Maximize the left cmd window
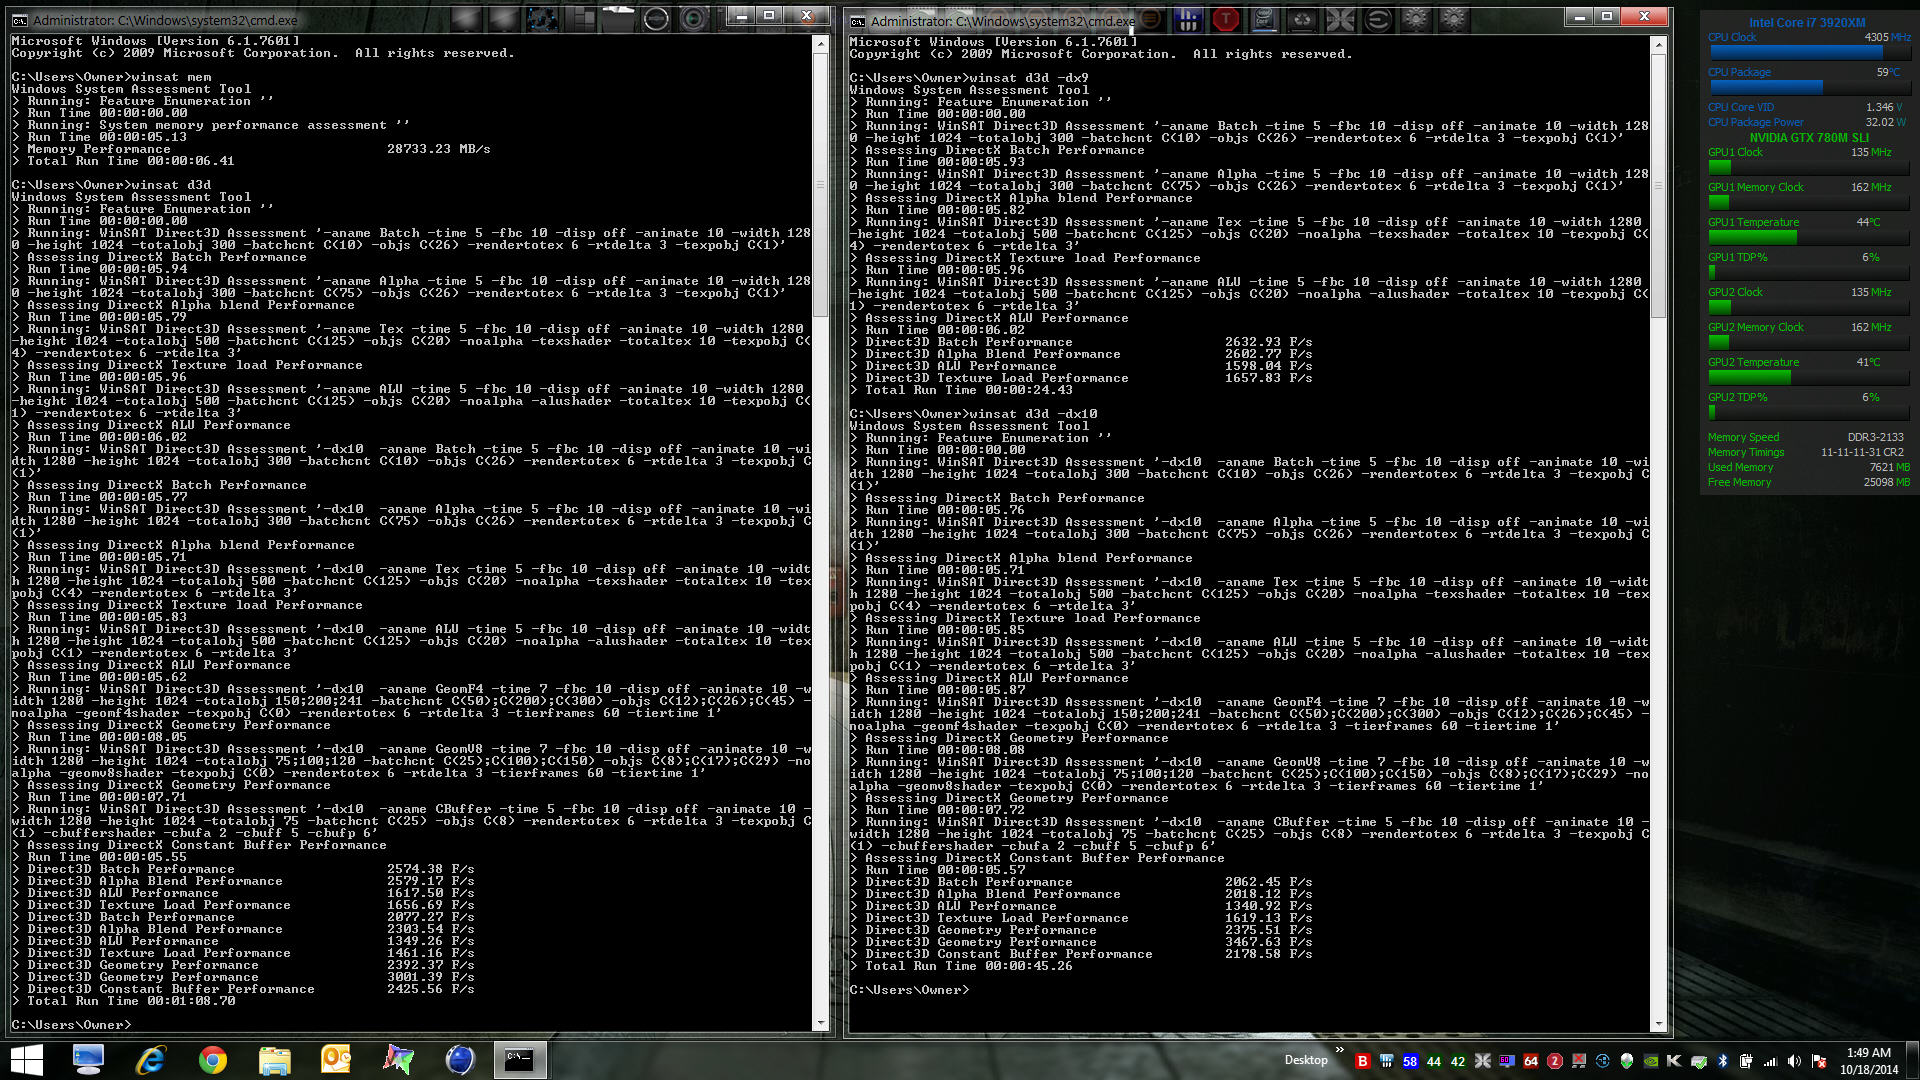The width and height of the screenshot is (1920, 1080). [x=769, y=15]
